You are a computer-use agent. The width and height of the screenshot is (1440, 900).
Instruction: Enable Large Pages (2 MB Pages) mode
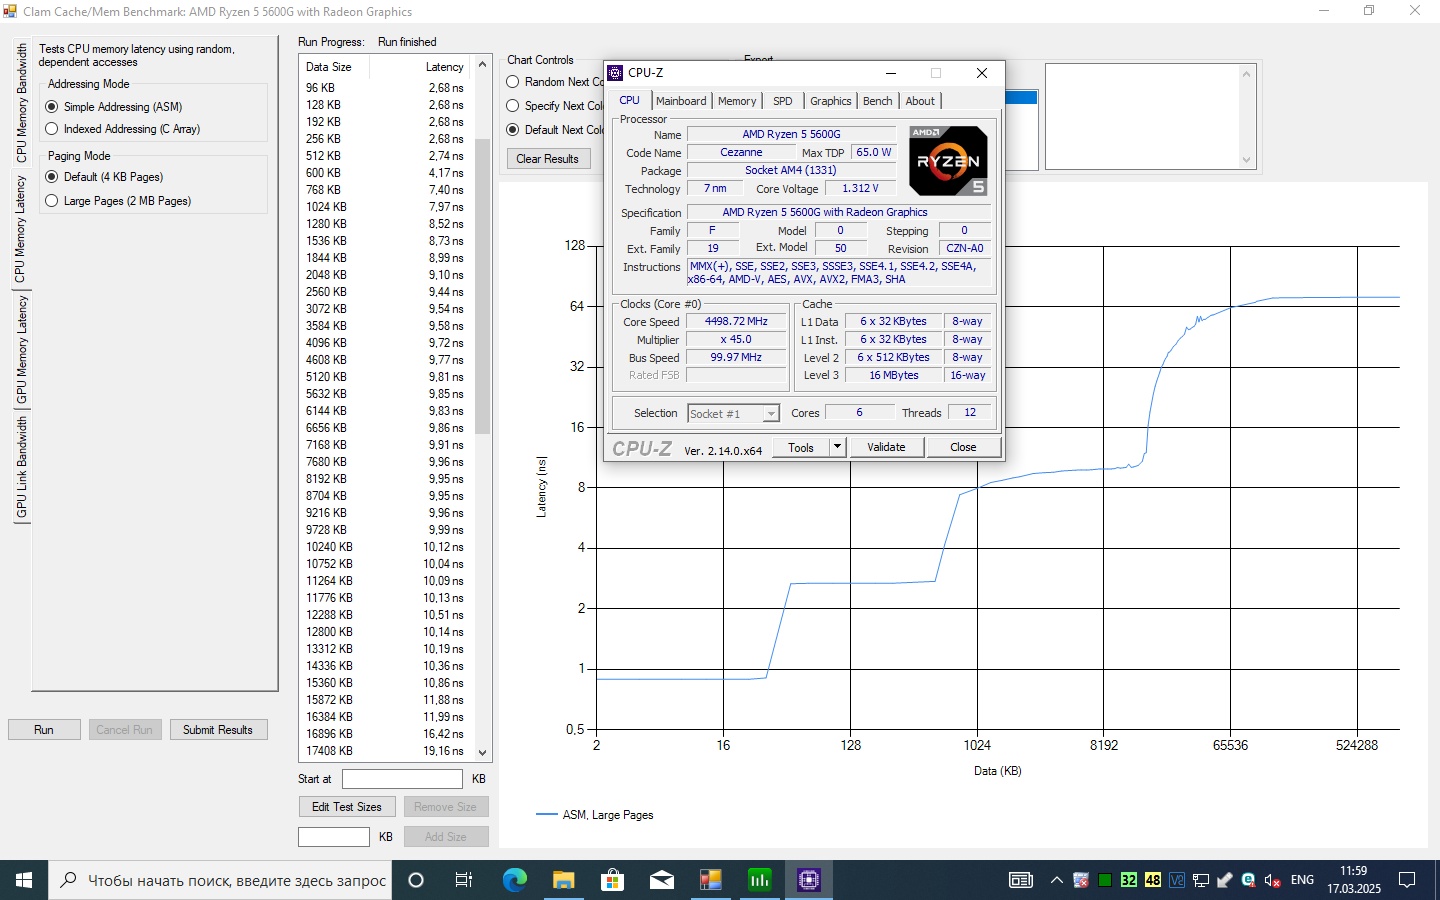pyautogui.click(x=52, y=201)
